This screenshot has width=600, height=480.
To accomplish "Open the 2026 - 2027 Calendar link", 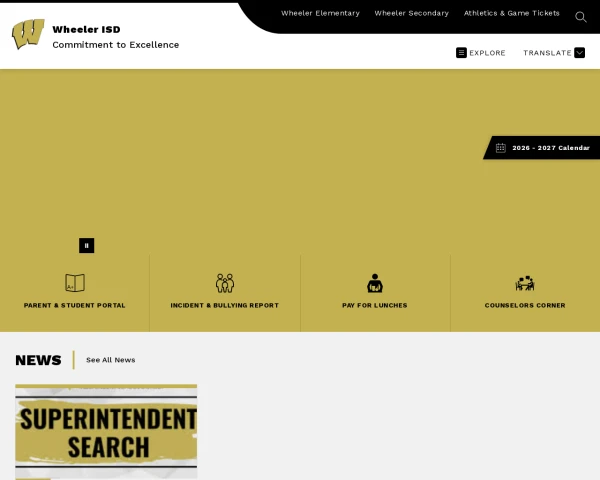I will pyautogui.click(x=551, y=148).
